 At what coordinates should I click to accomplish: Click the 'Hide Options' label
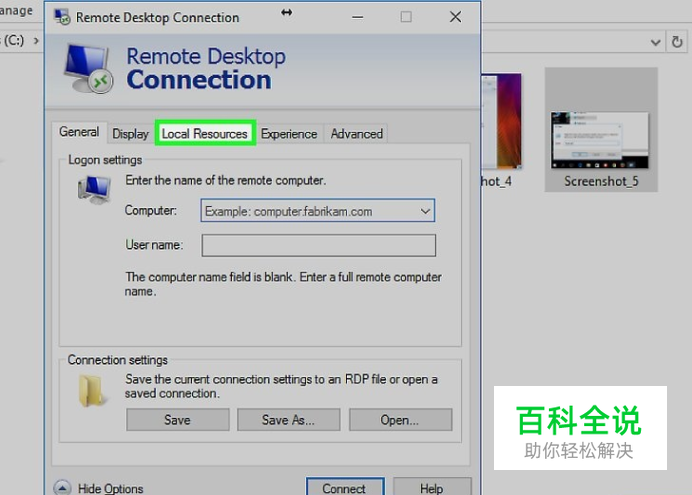[111, 488]
